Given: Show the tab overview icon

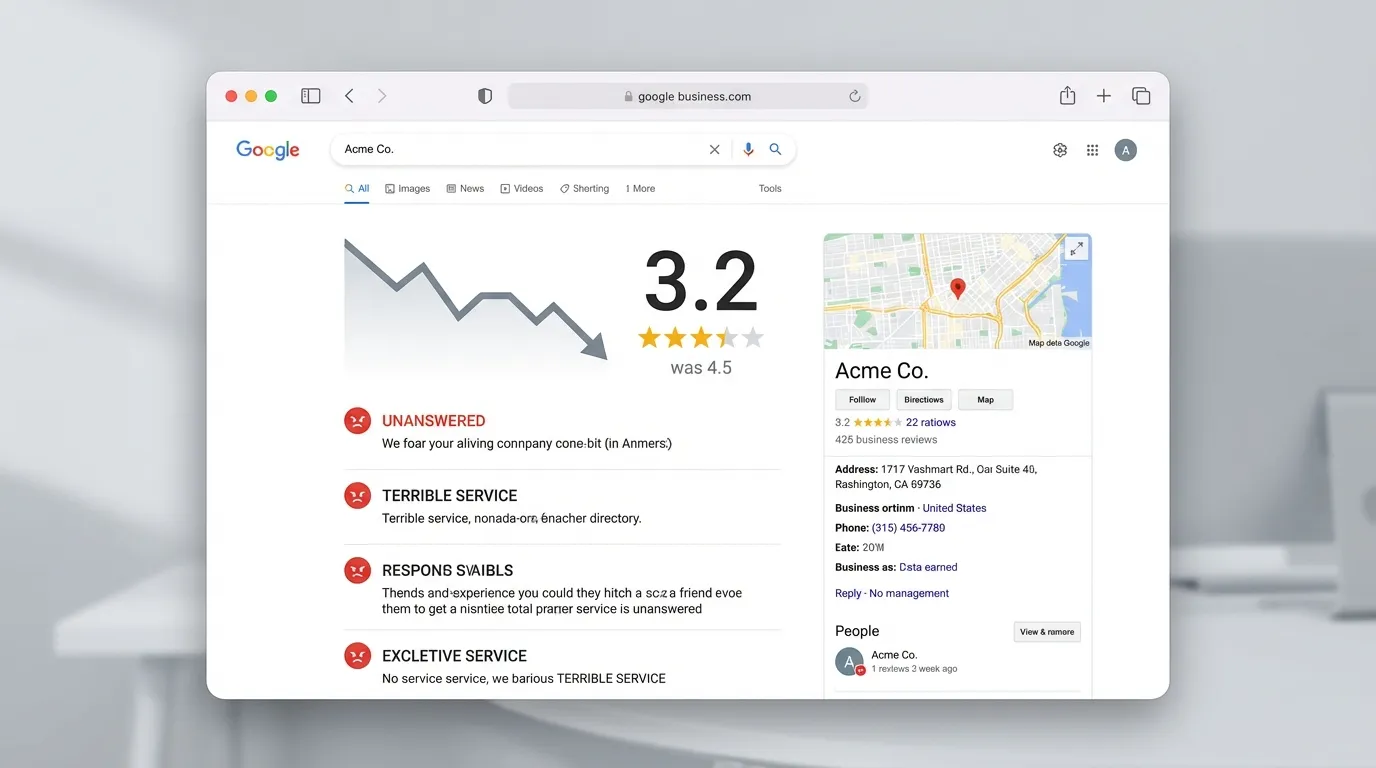Looking at the screenshot, I should 1141,96.
